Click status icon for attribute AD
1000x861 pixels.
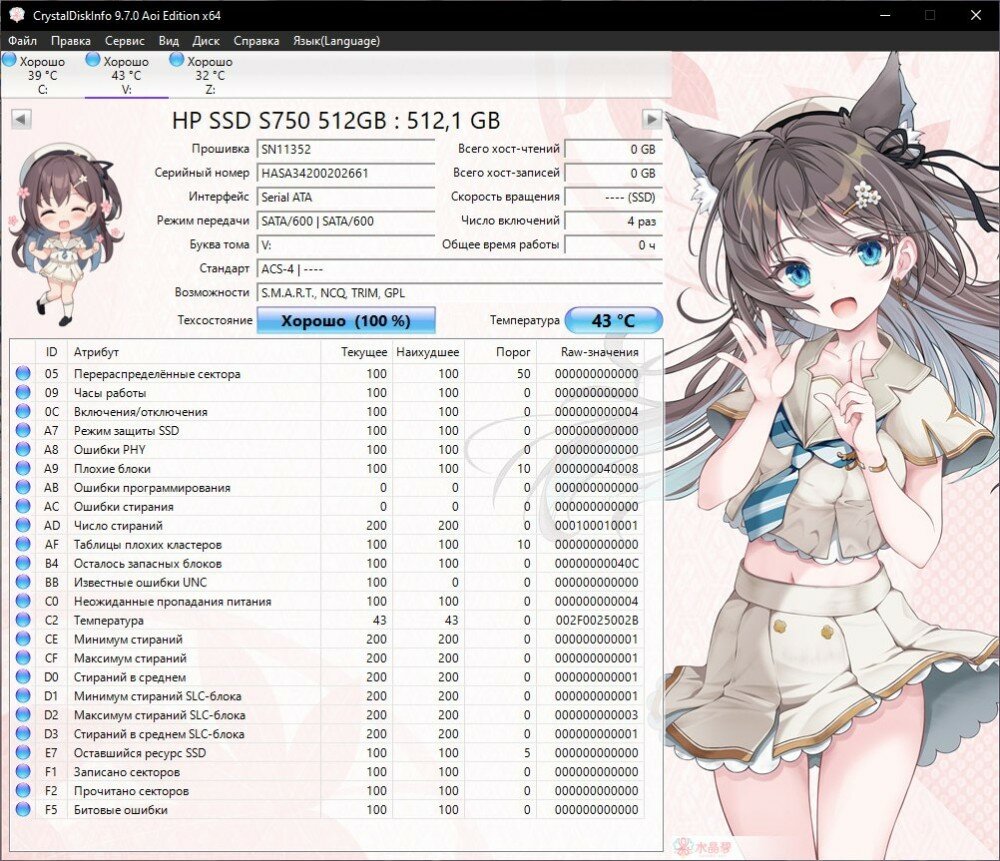coord(23,525)
